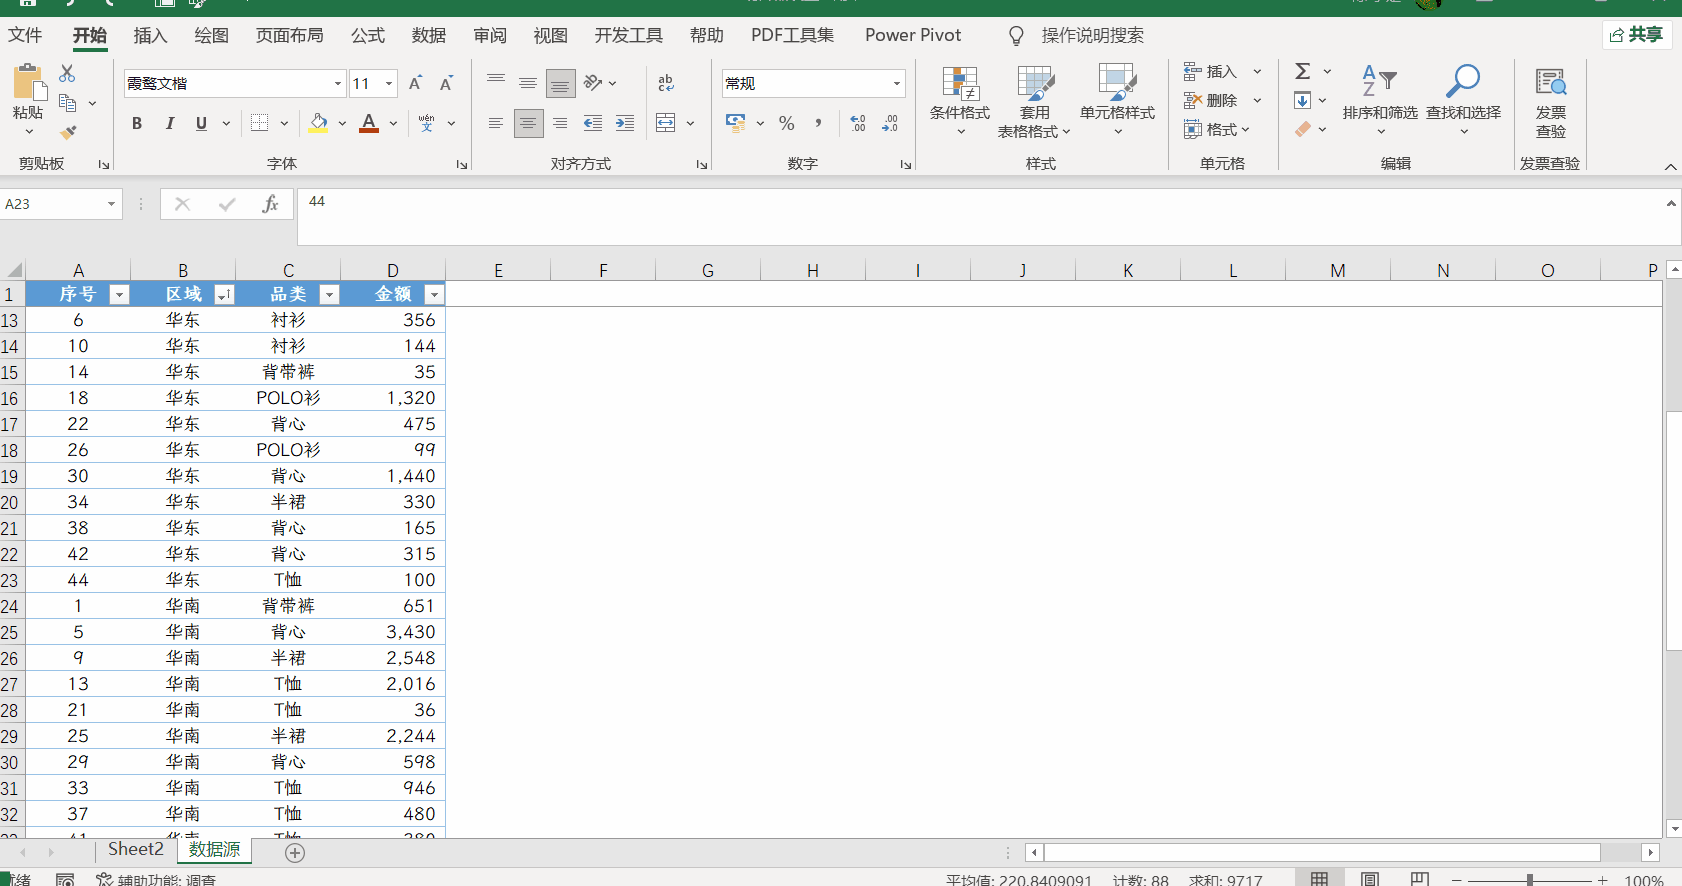Increase decimal places
1682x886 pixels.
pos(858,123)
